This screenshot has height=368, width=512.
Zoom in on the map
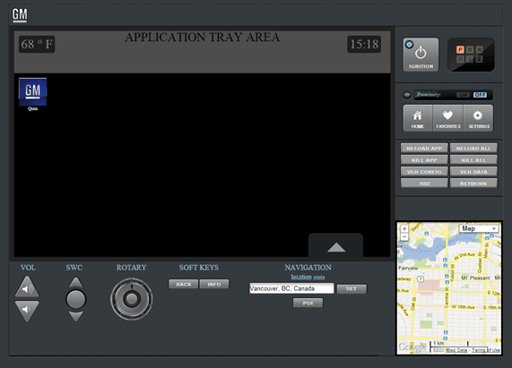pyautogui.click(x=404, y=229)
